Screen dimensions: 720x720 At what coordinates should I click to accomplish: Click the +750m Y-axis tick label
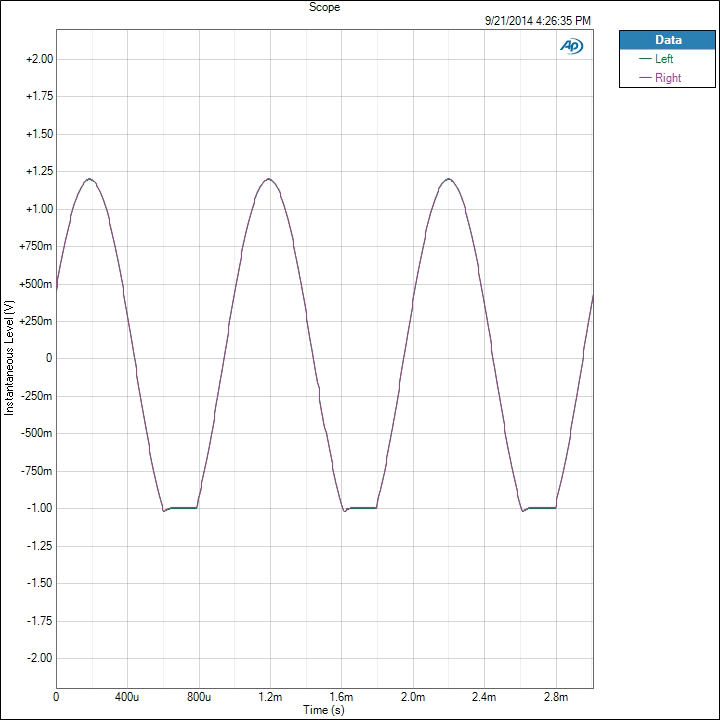[36, 246]
